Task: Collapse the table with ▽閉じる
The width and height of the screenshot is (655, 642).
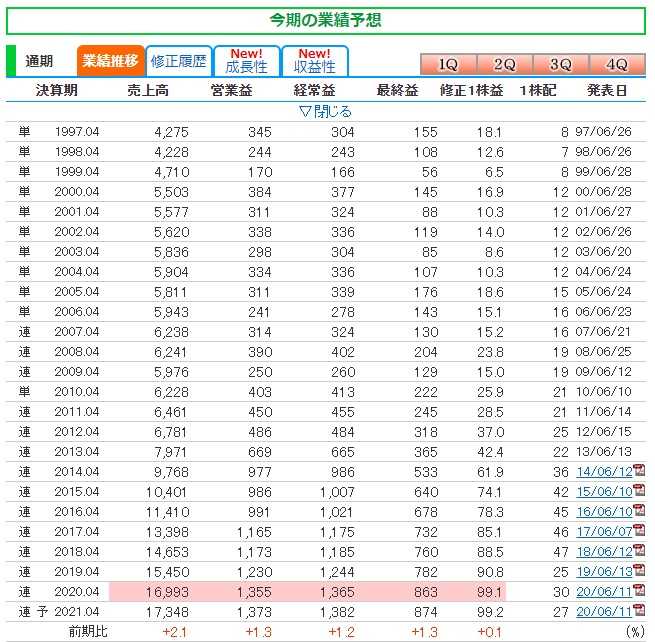Action: [326, 111]
